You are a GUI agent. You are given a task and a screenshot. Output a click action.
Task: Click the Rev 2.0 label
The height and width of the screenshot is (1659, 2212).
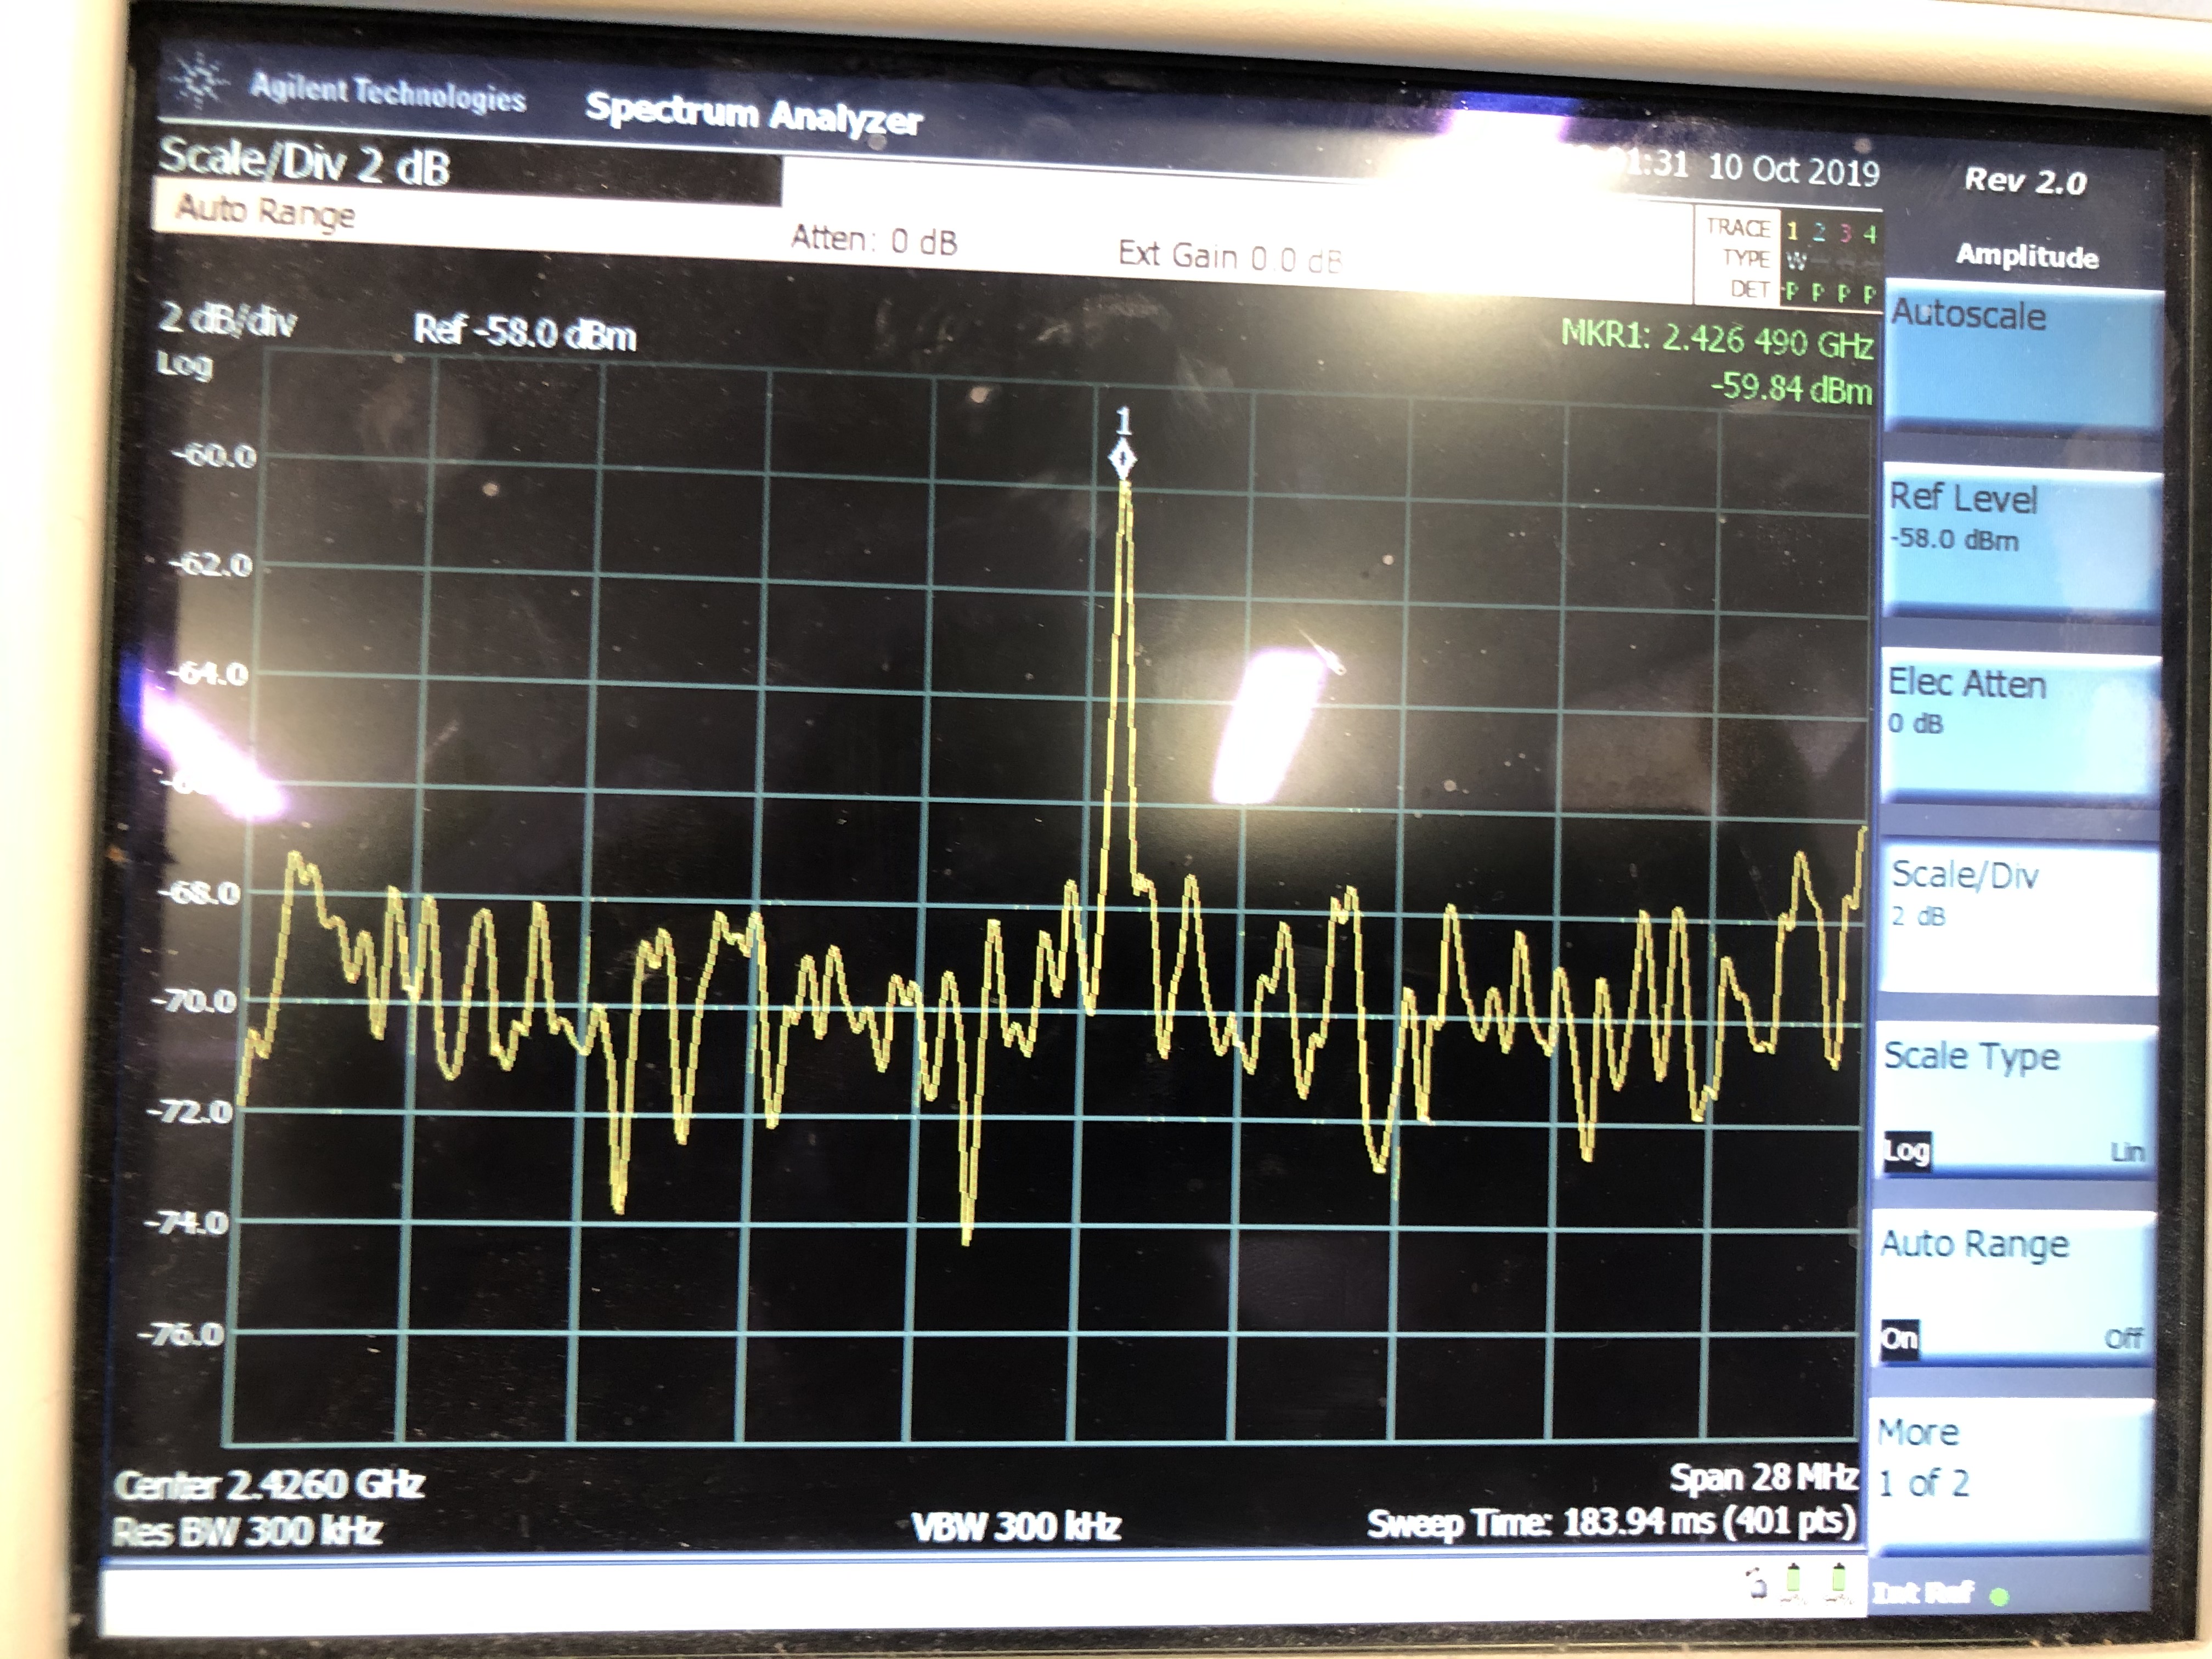click(x=2025, y=181)
